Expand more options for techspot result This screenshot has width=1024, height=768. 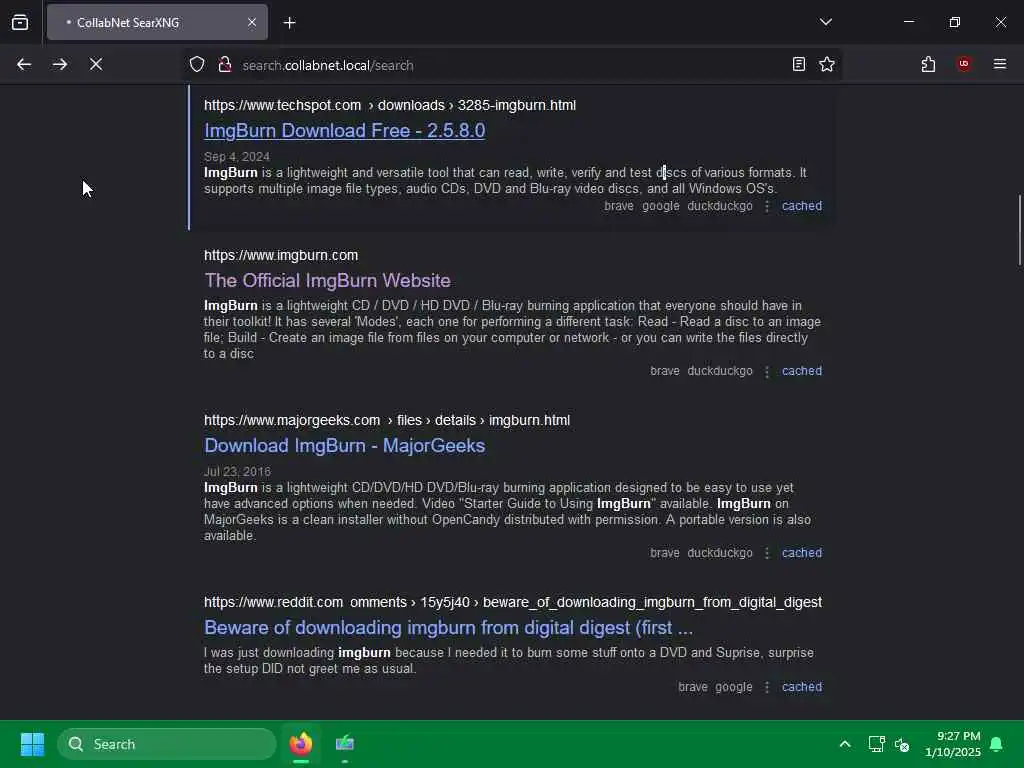tap(767, 206)
